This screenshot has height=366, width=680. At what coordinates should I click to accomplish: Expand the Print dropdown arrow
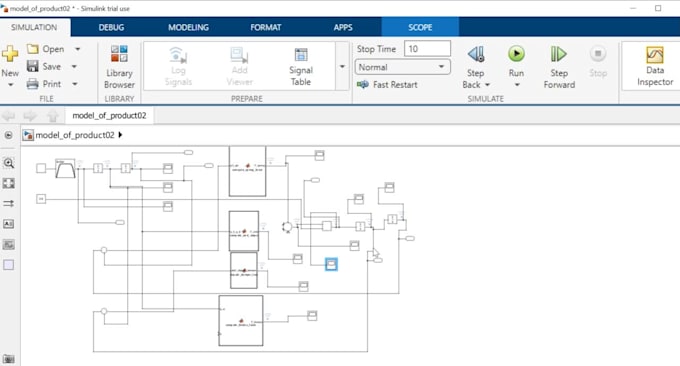click(x=75, y=84)
